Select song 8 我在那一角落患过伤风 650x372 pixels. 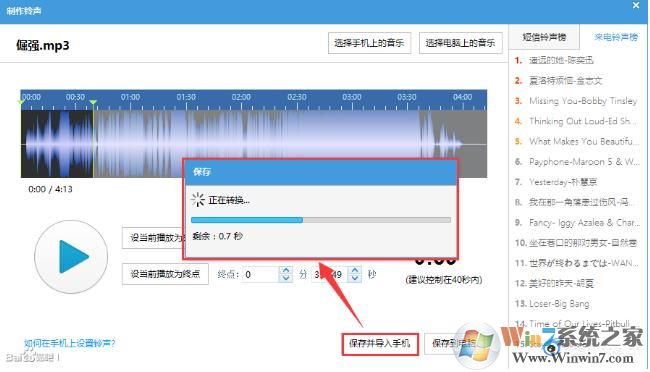point(574,202)
